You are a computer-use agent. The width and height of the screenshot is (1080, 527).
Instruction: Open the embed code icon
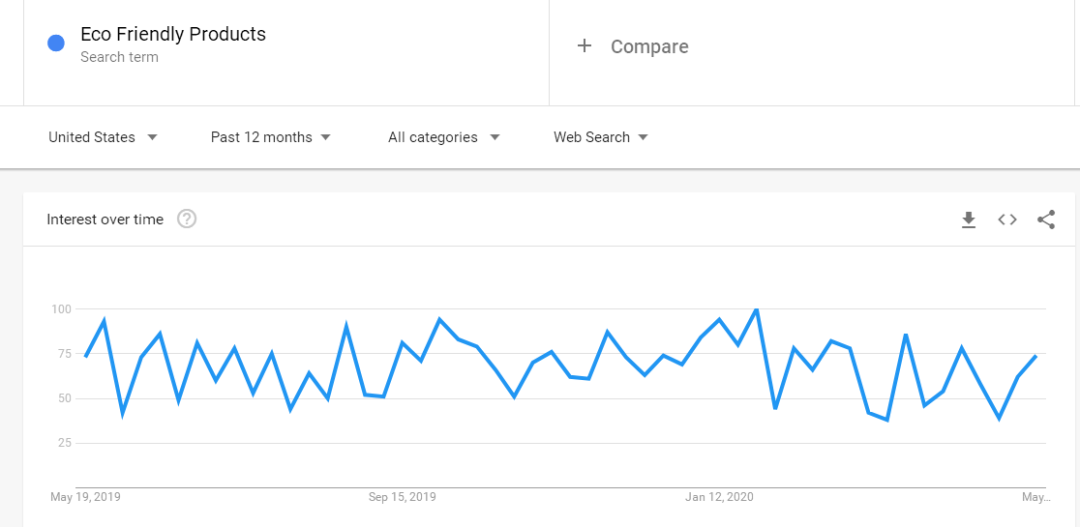tap(1007, 220)
